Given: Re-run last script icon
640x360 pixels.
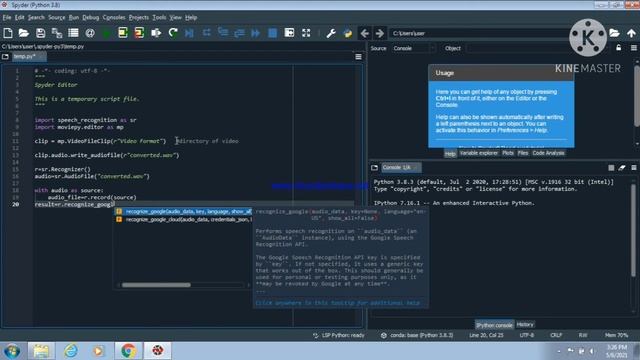Looking at the screenshot, I should coord(173,33).
